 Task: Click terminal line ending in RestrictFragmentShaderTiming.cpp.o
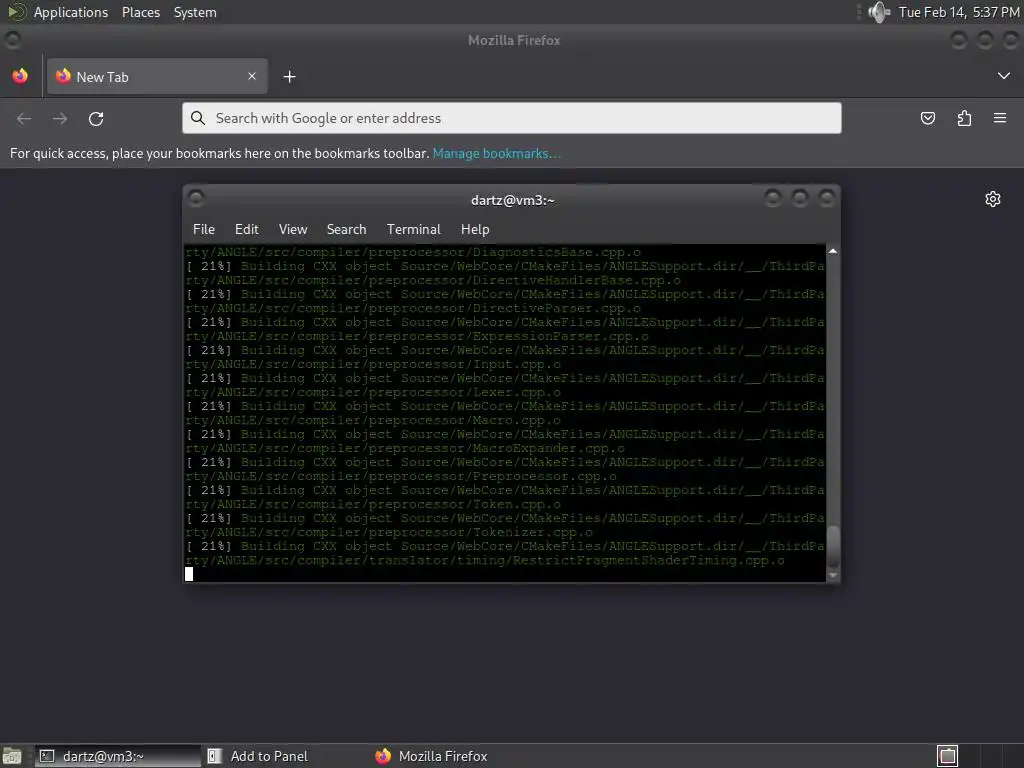[485, 560]
